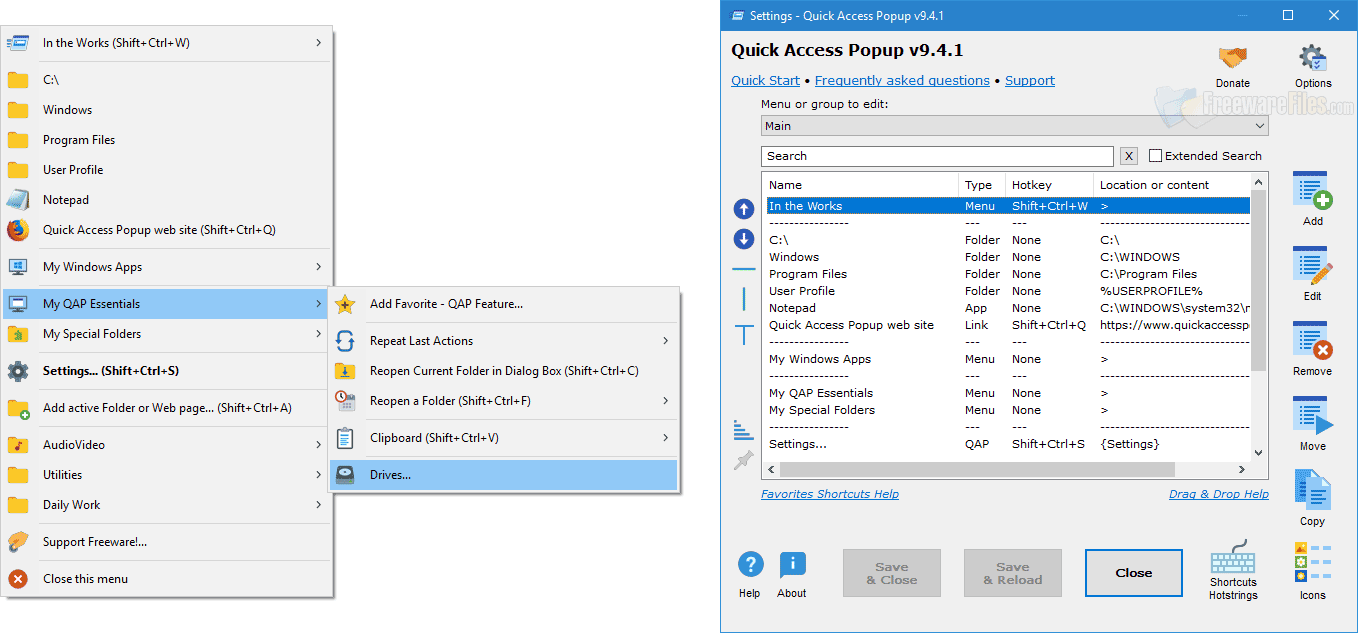This screenshot has width=1358, height=633.
Task: Click the Copy favorite icon
Action: click(1311, 493)
